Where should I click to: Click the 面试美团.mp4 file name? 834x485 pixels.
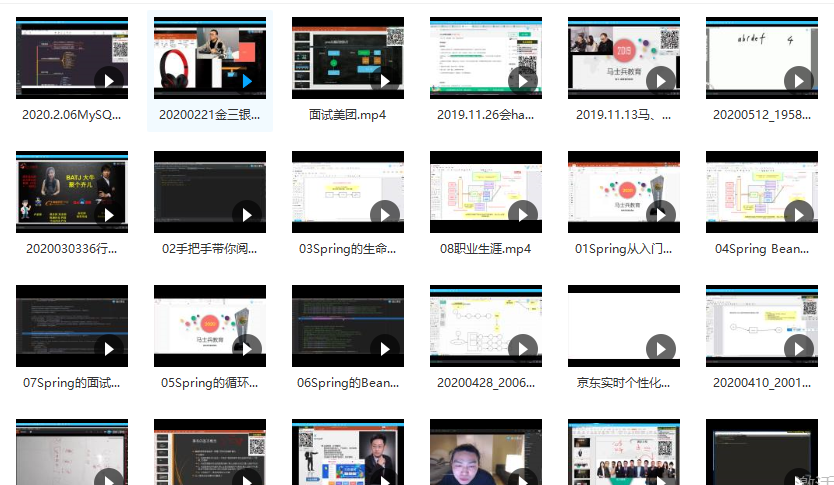(x=347, y=115)
